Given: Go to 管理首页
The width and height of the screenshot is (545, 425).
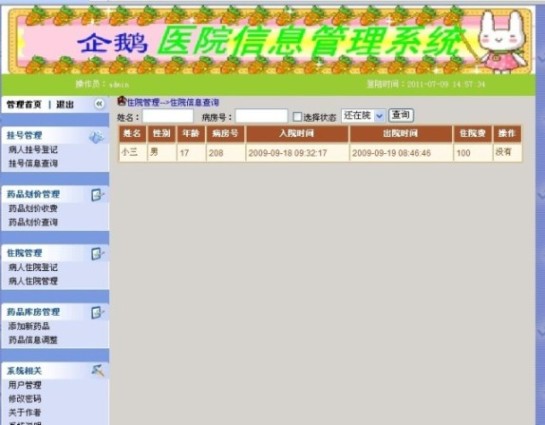Looking at the screenshot, I should point(24,104).
